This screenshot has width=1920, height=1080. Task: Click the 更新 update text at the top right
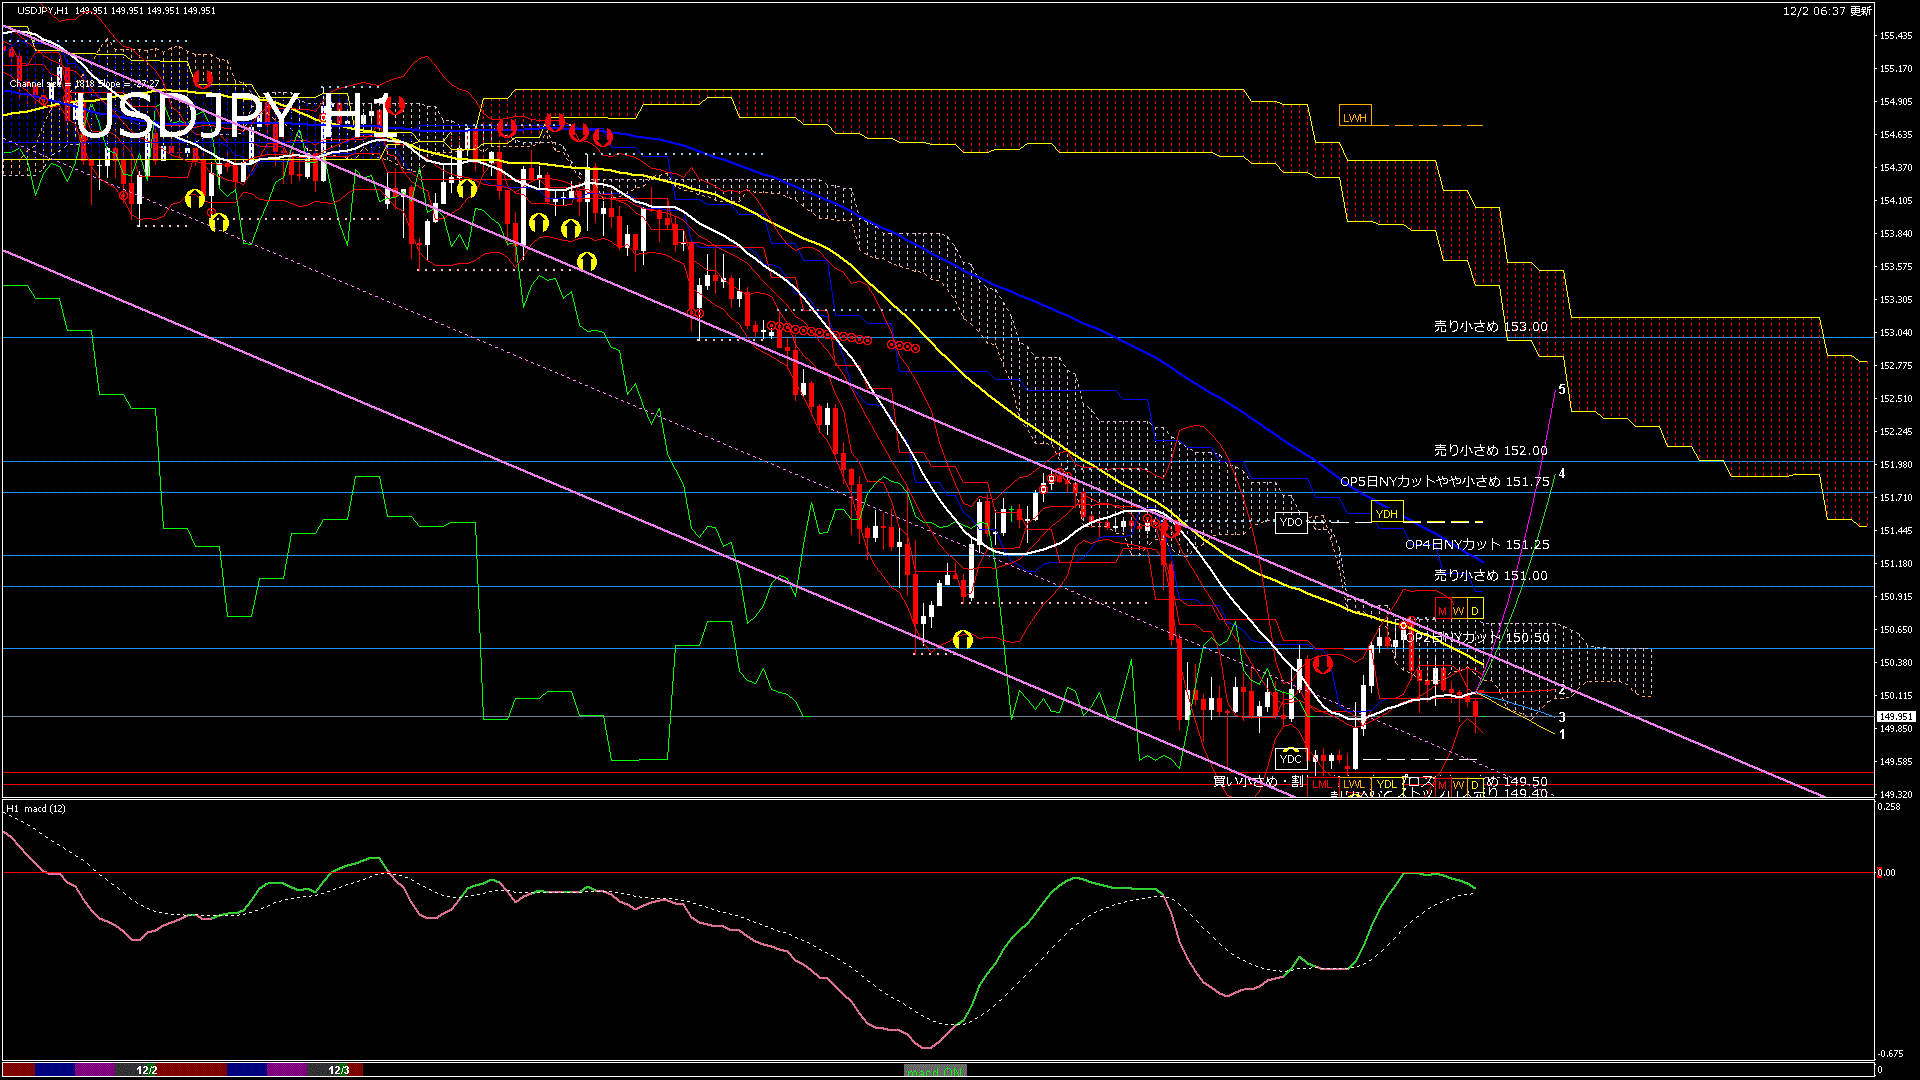pos(1860,11)
